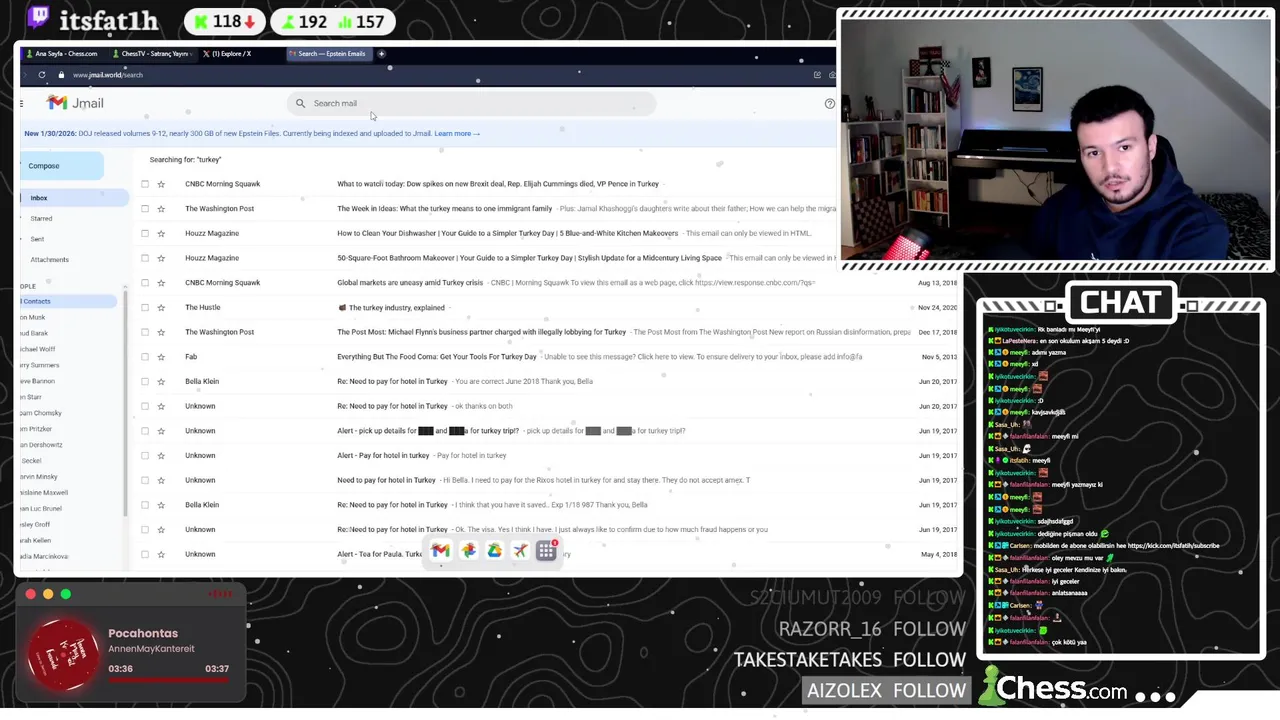Open the Inbox folder in sidebar
Screen dimensions: 1280x720
[x=74, y=198]
